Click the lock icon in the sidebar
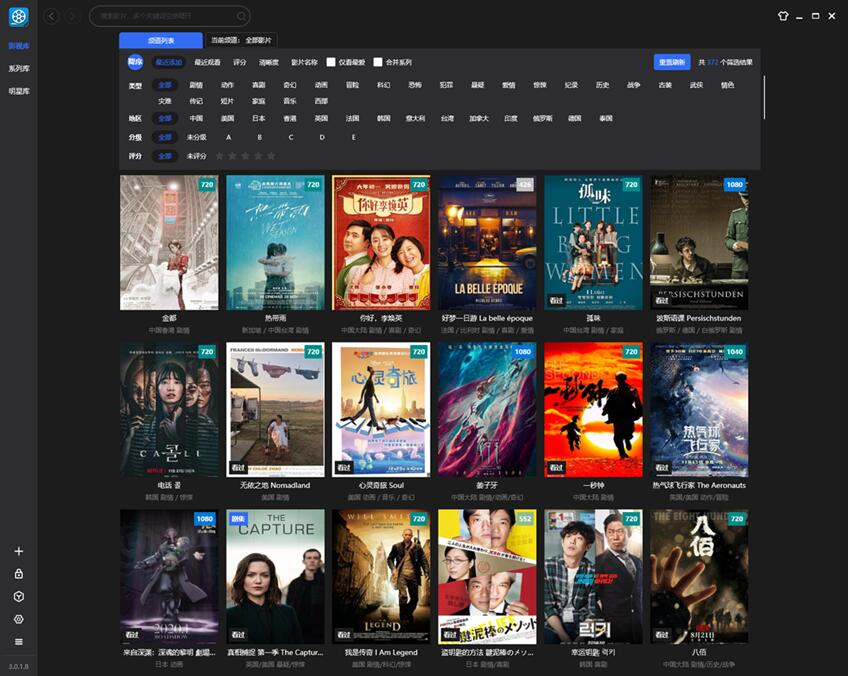 (18, 573)
